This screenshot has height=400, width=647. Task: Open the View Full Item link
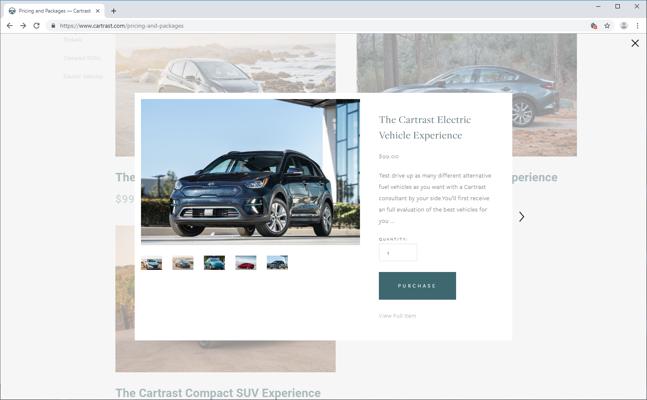coord(397,316)
